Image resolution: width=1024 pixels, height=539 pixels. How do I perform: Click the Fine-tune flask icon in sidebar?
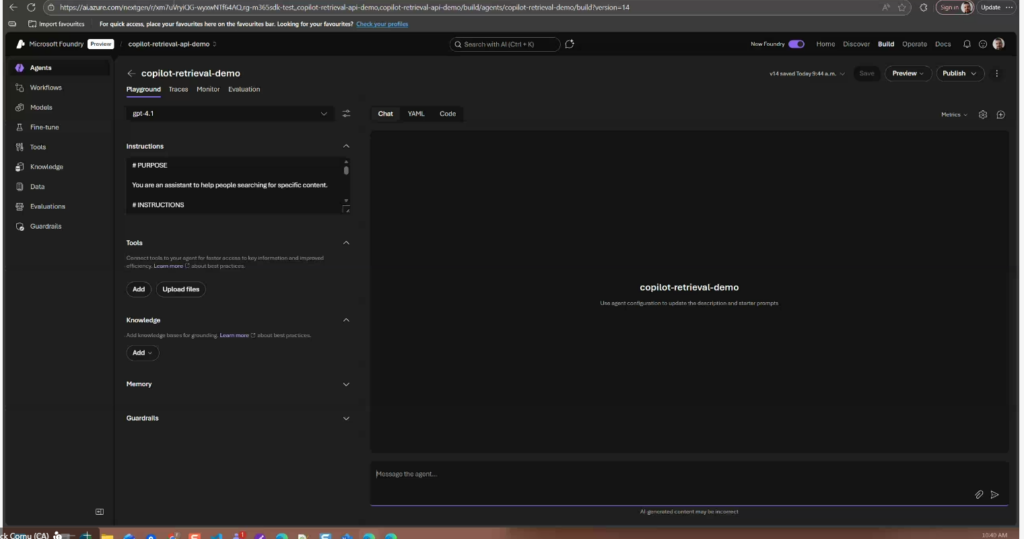tap(20, 127)
